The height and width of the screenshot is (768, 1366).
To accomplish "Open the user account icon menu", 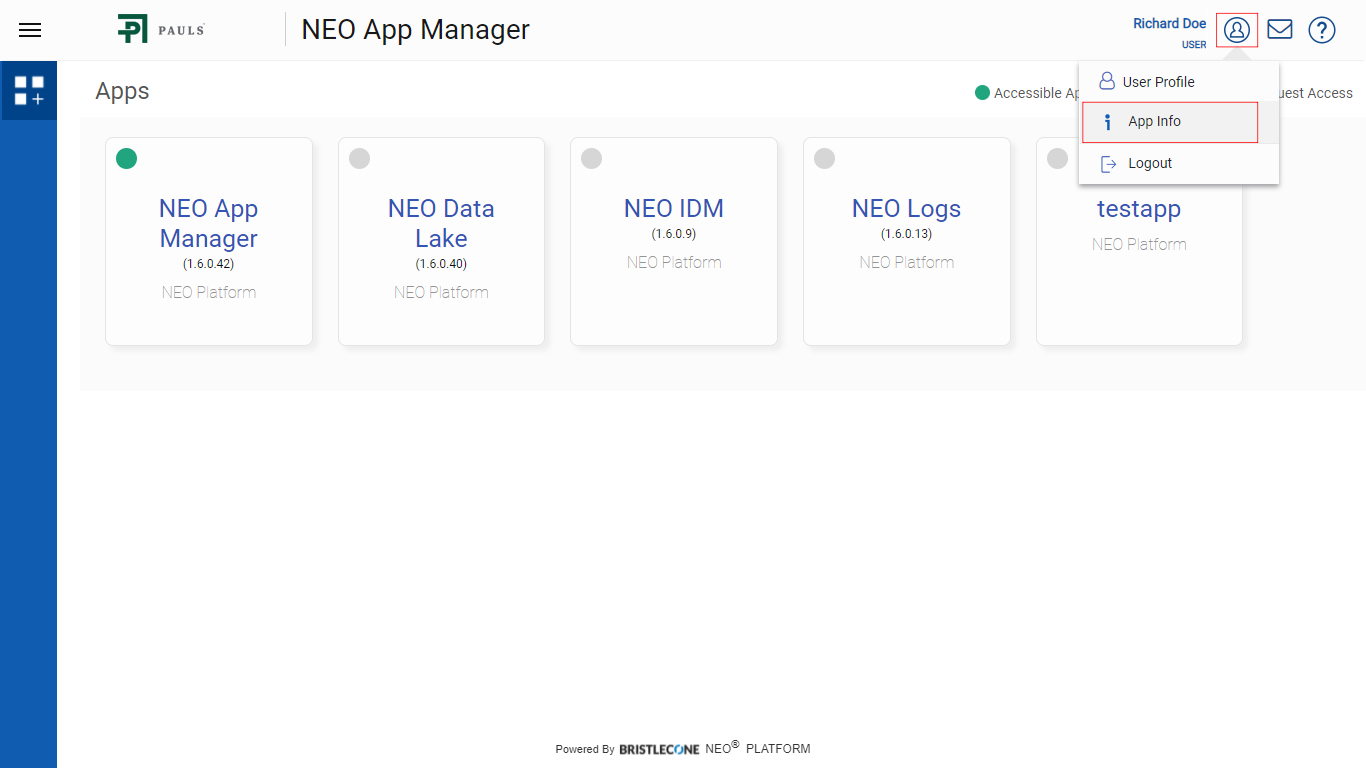I will tap(1237, 30).
